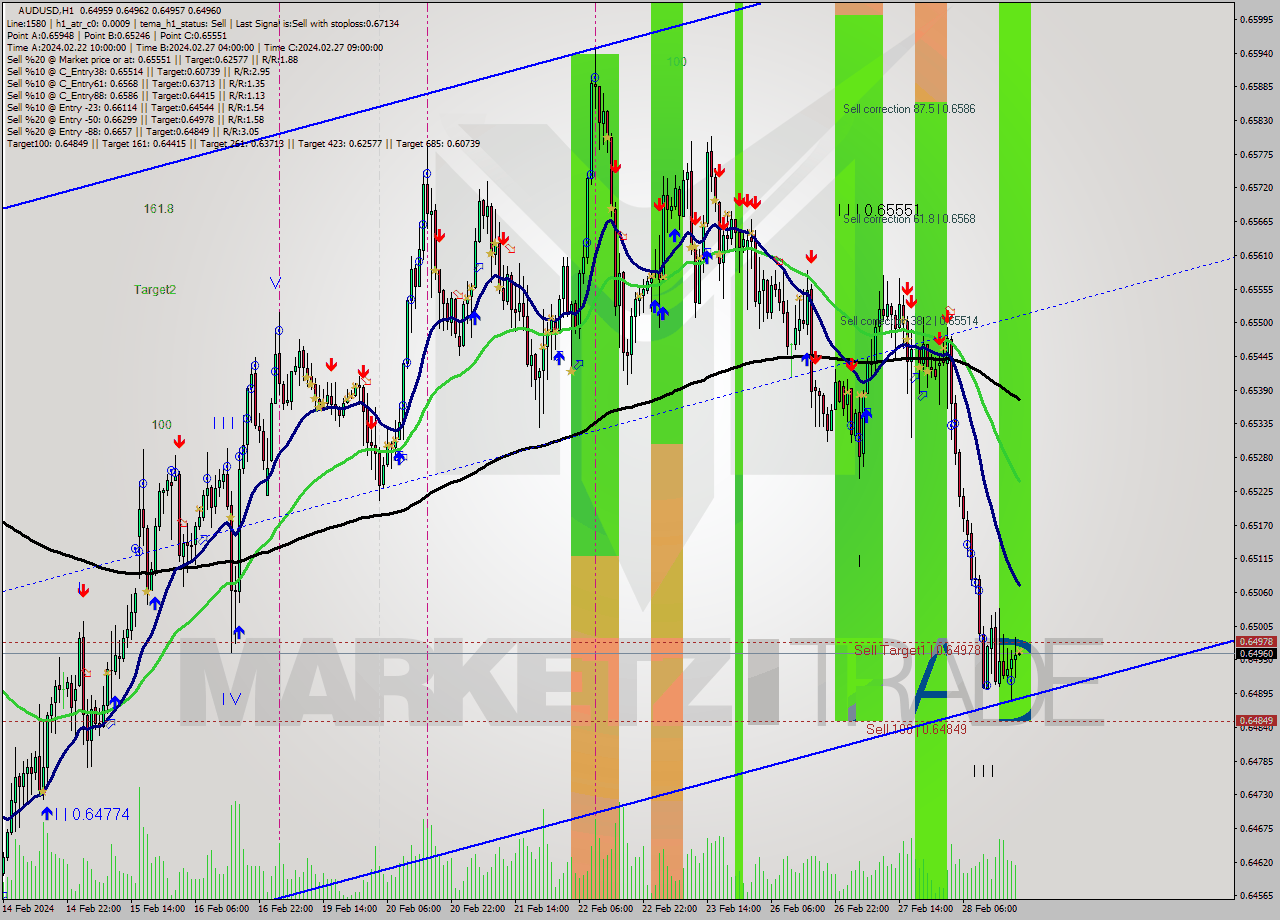Click the 'Sell correction 38.2 | 0.65514' label
Image resolution: width=1280 pixels, height=920 pixels.
pyautogui.click(x=908, y=321)
